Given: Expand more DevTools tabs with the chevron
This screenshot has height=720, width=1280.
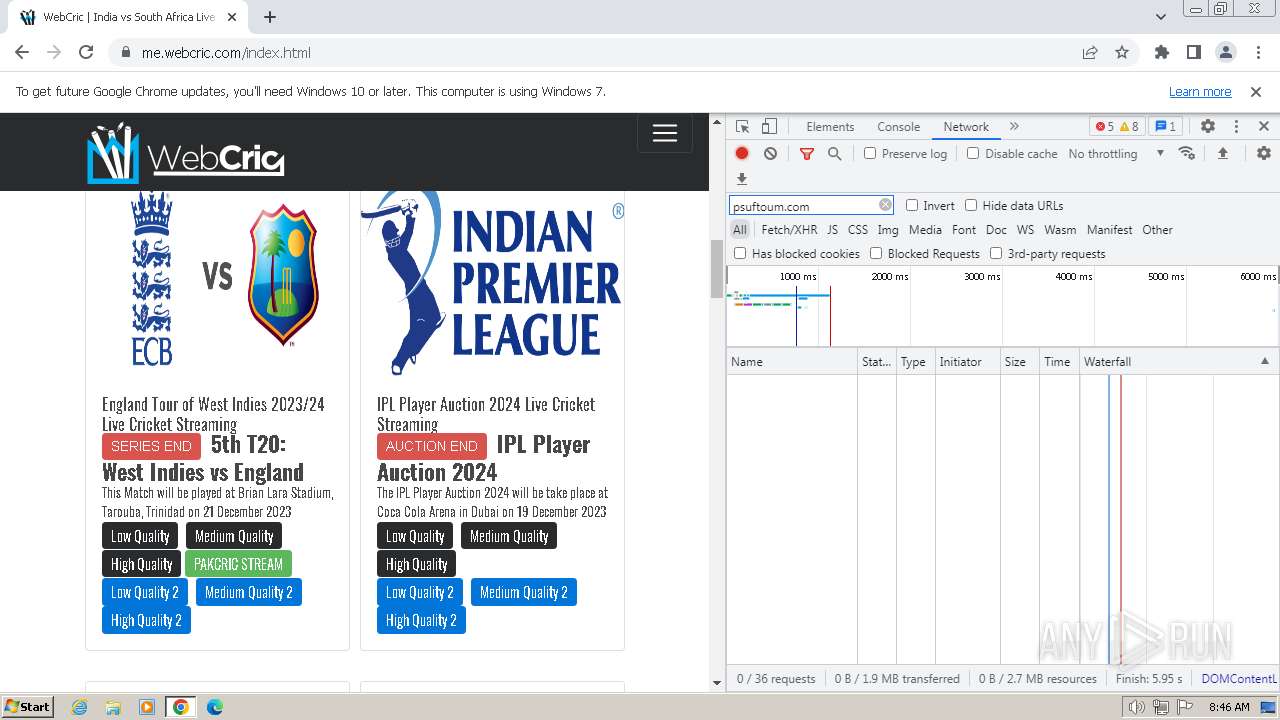Looking at the screenshot, I should (x=1014, y=127).
